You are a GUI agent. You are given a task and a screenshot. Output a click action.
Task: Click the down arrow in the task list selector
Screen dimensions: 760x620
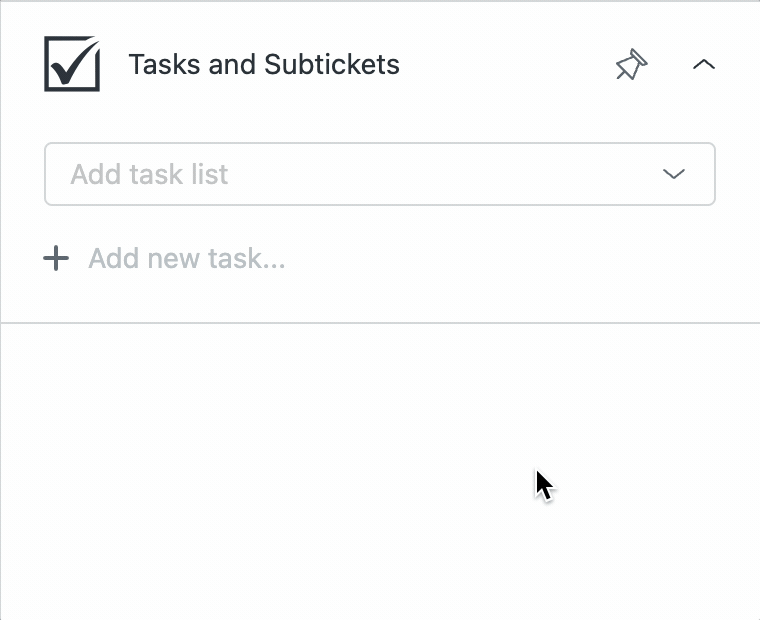click(674, 174)
